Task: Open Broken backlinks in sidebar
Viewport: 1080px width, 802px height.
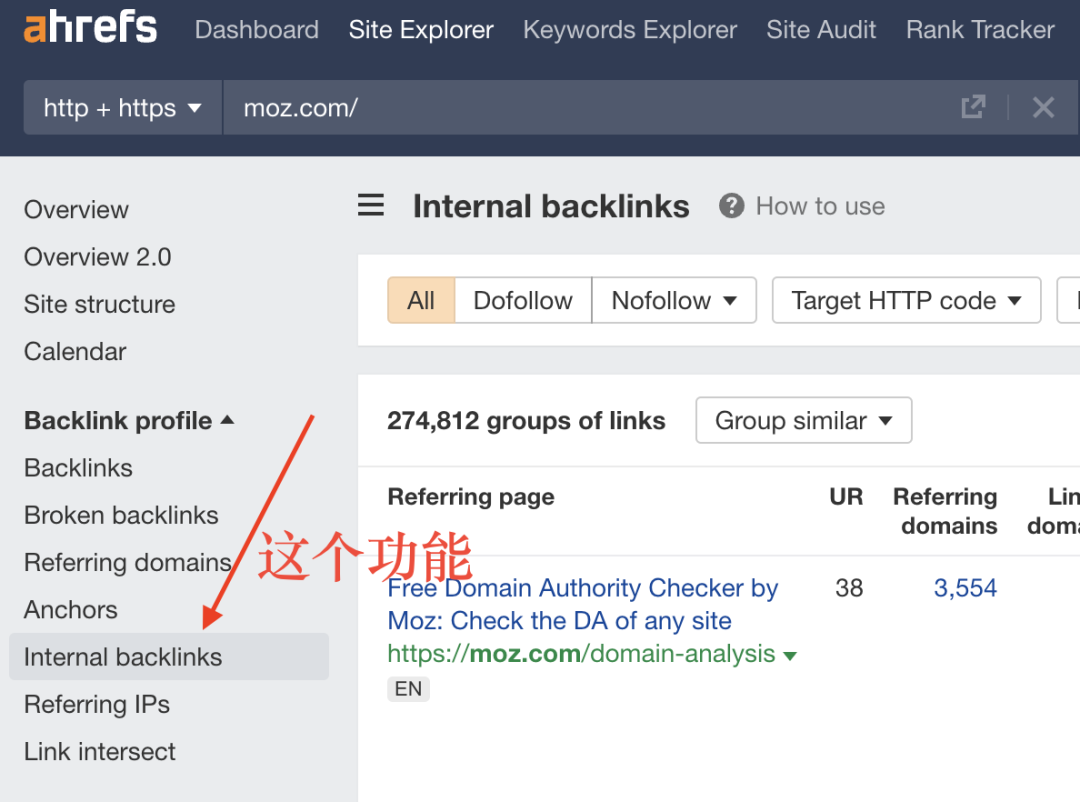Action: (121, 515)
